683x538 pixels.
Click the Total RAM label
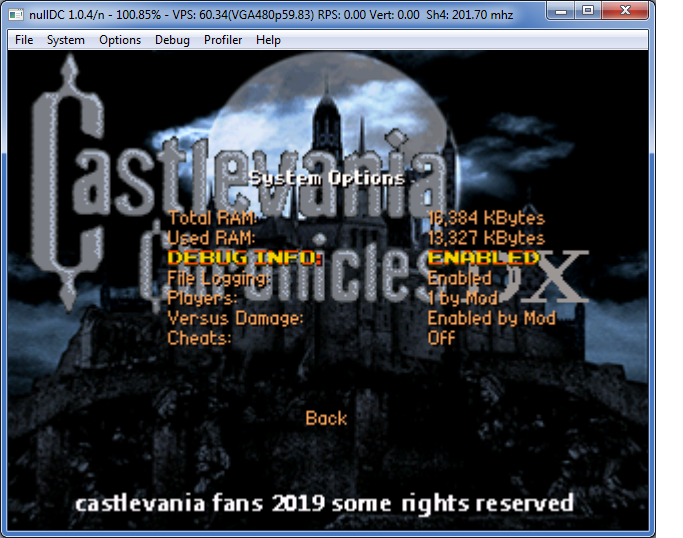tap(212, 218)
